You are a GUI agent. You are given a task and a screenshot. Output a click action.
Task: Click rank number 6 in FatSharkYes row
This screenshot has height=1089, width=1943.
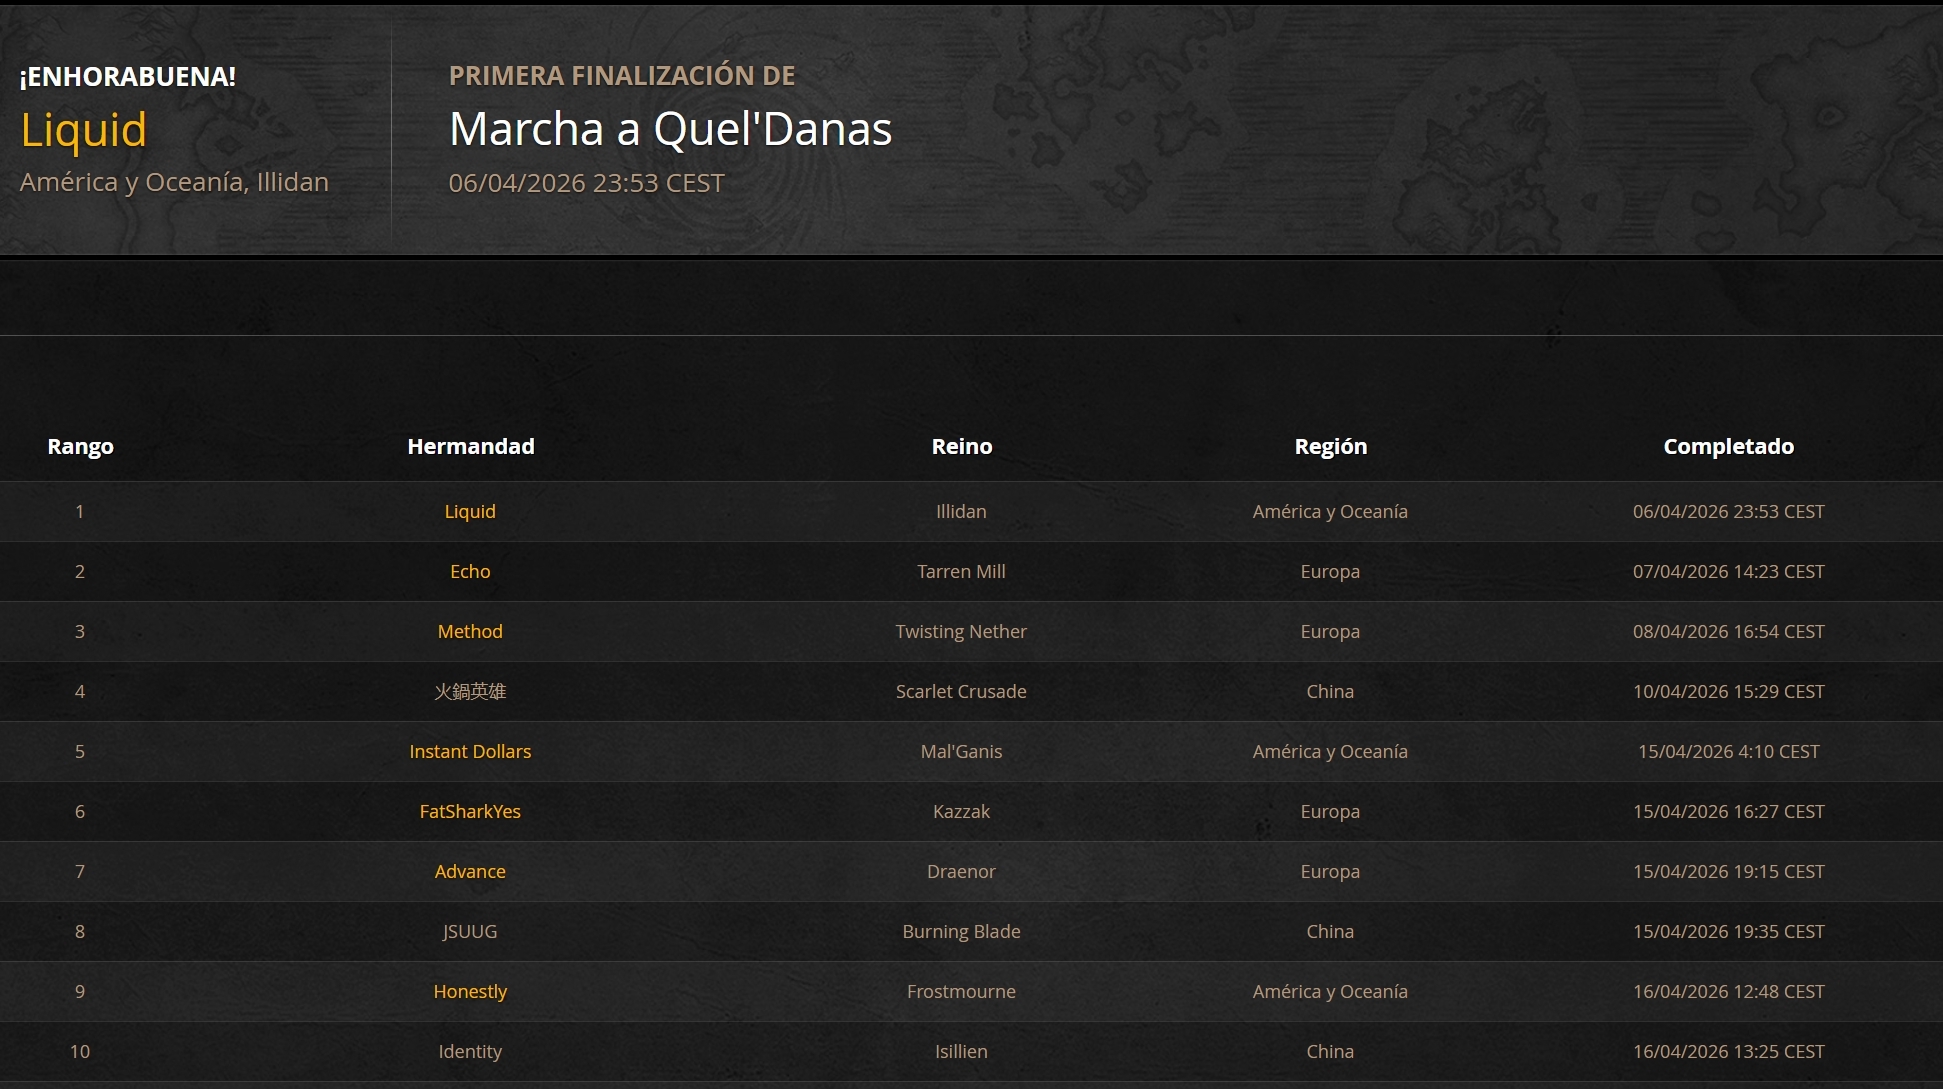click(80, 812)
